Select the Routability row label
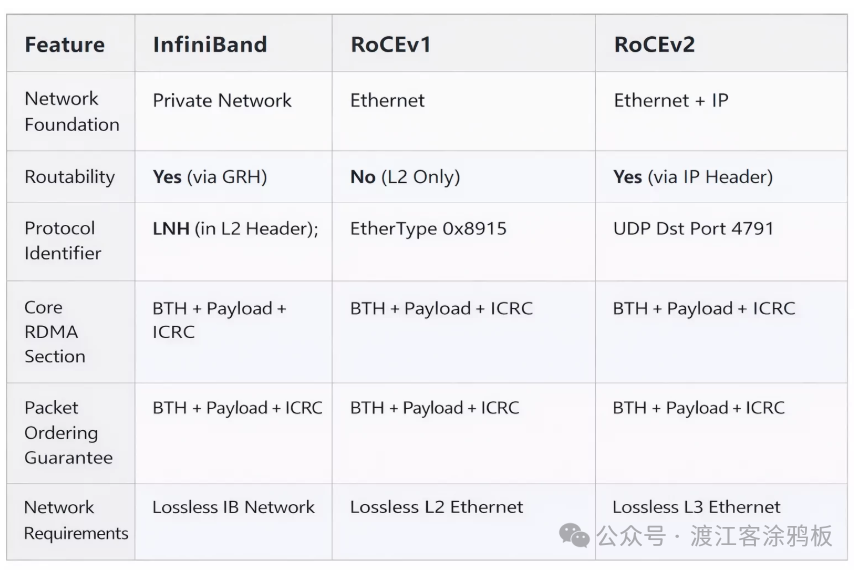Image resolution: width=860 pixels, height=570 pixels. point(69,177)
